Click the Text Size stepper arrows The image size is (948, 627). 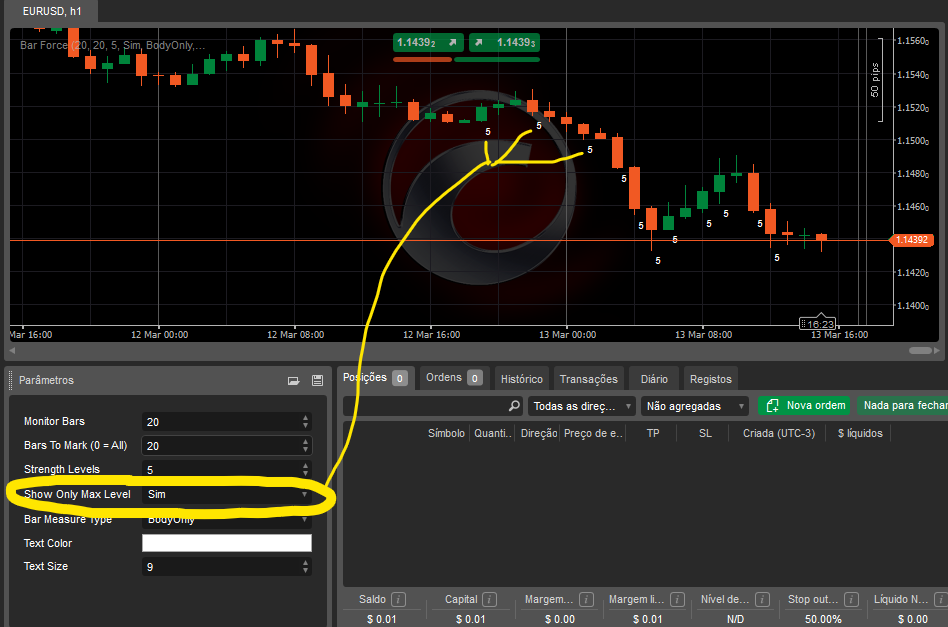tap(305, 567)
